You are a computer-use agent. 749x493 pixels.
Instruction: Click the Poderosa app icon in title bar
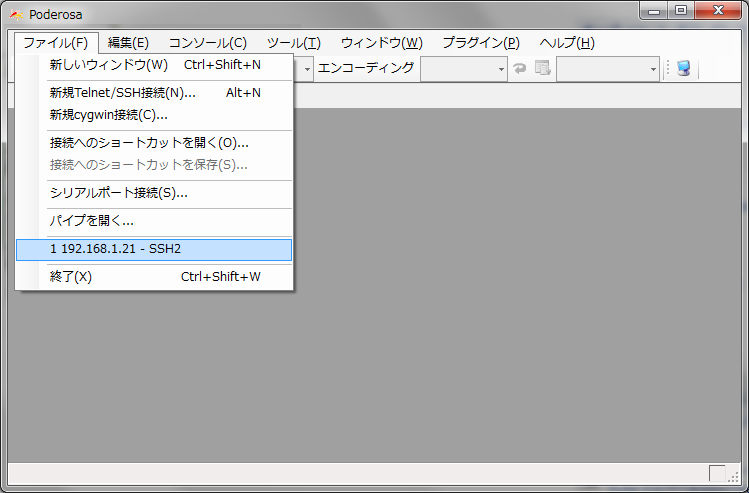coord(16,15)
